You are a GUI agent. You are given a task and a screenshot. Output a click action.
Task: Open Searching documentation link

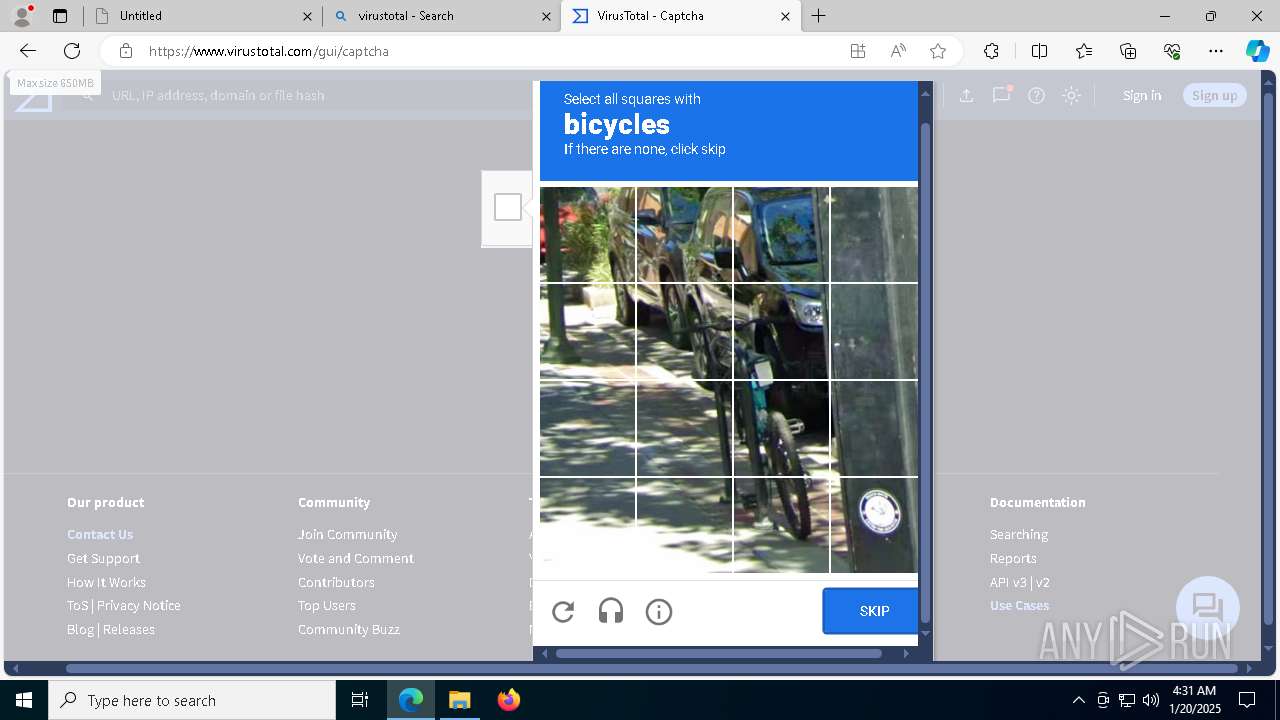pos(1019,534)
